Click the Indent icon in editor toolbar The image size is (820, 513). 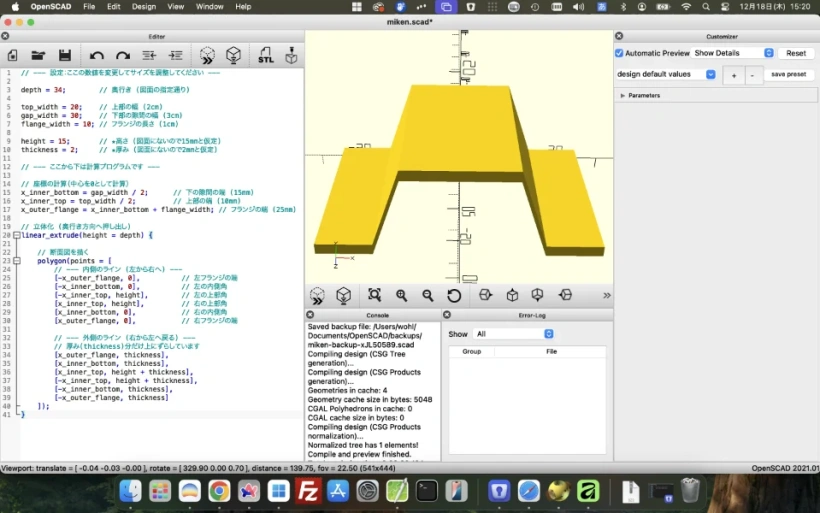(x=175, y=55)
